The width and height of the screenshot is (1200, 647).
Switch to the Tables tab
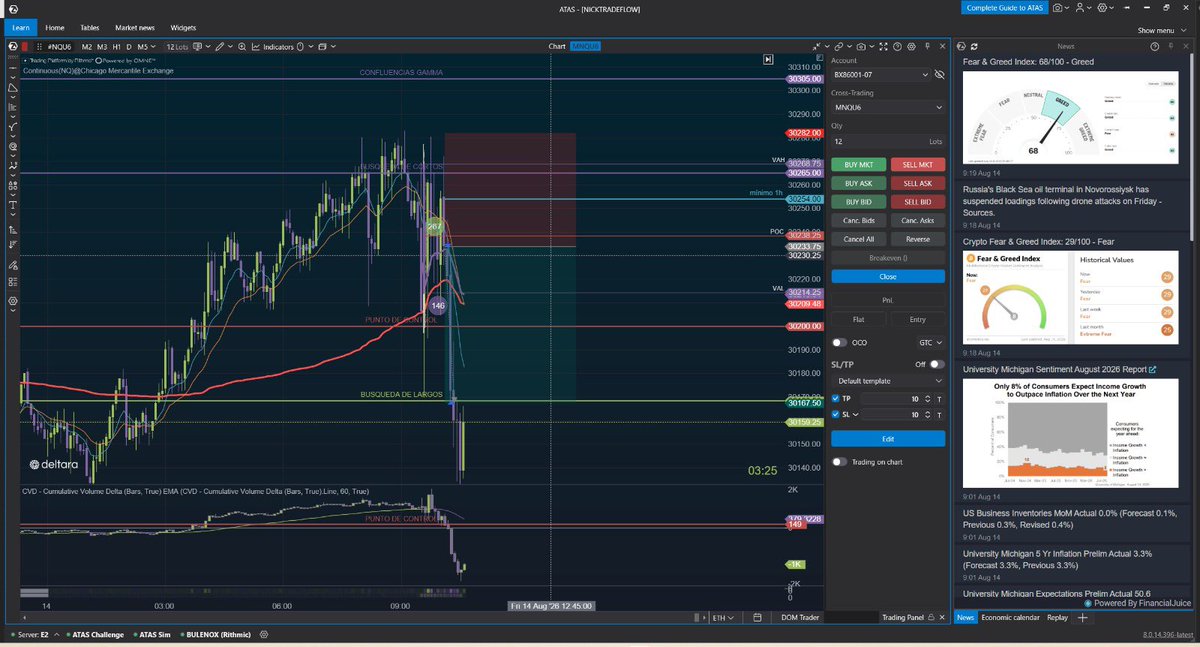tap(91, 28)
